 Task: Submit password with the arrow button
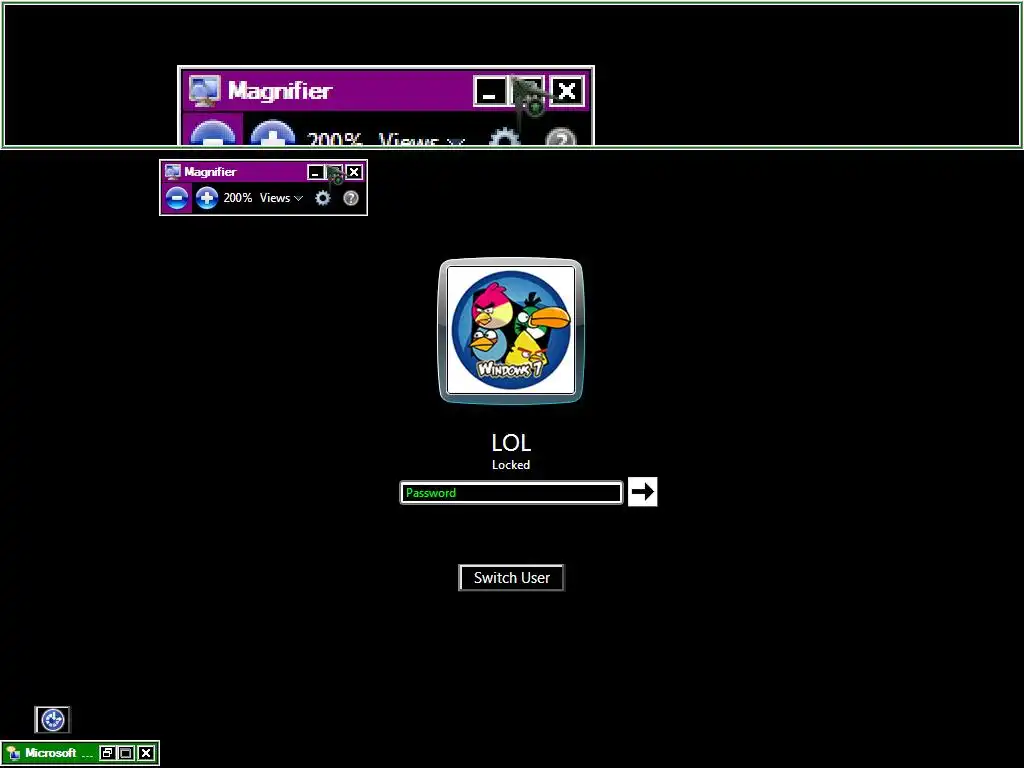[643, 491]
